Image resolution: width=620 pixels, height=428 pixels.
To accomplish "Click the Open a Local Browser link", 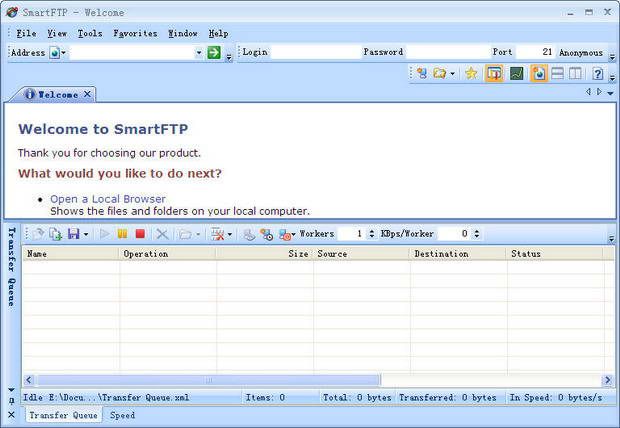I will (108, 199).
